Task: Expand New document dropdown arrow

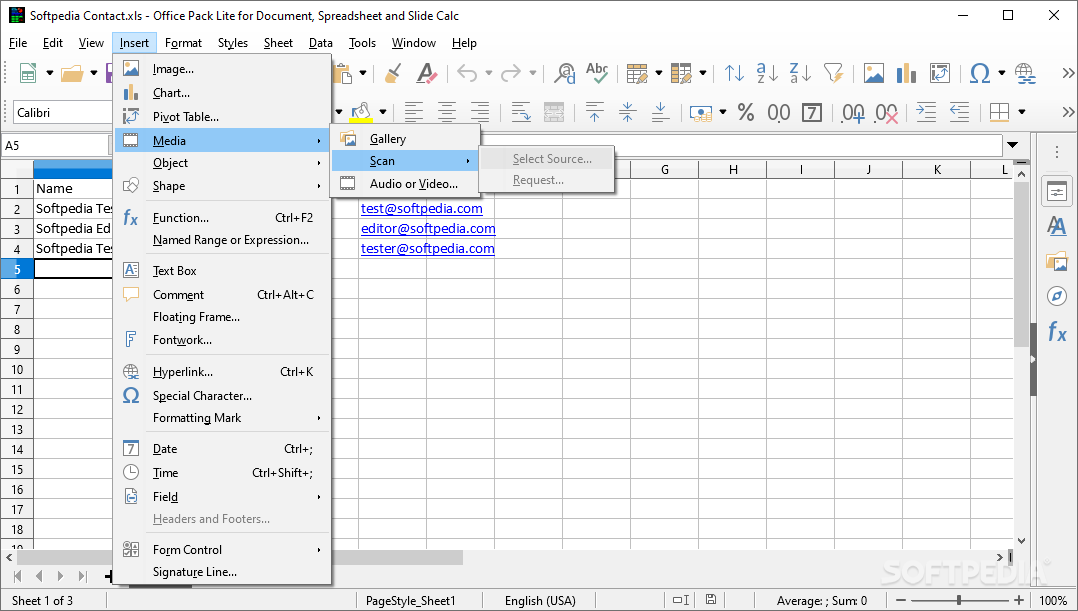Action: (50, 73)
